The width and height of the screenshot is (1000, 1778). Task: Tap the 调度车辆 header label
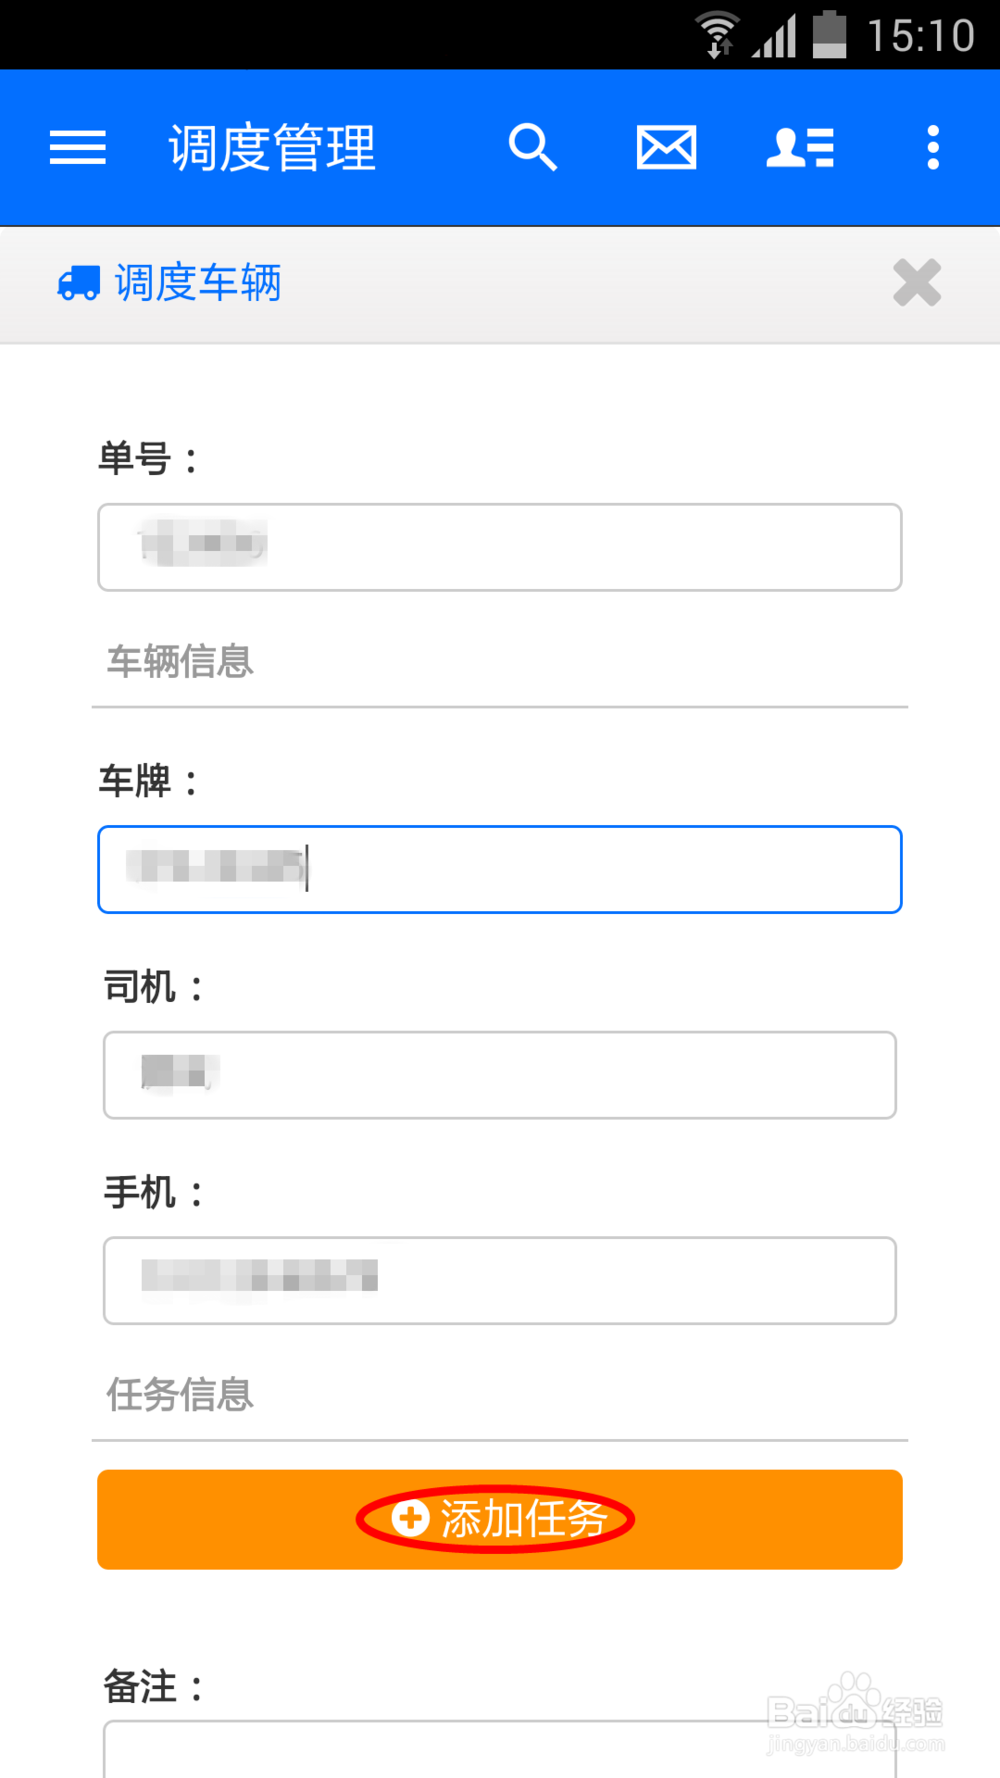pyautogui.click(x=198, y=283)
